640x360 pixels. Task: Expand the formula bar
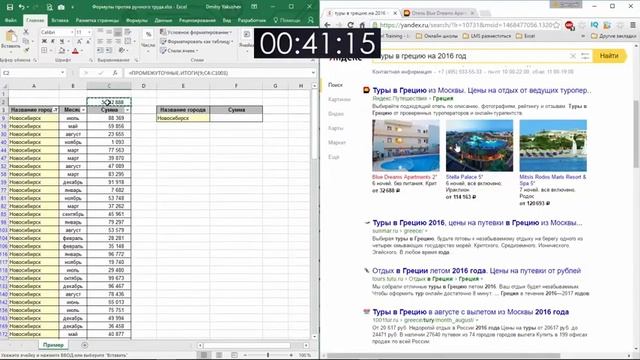coord(313,73)
